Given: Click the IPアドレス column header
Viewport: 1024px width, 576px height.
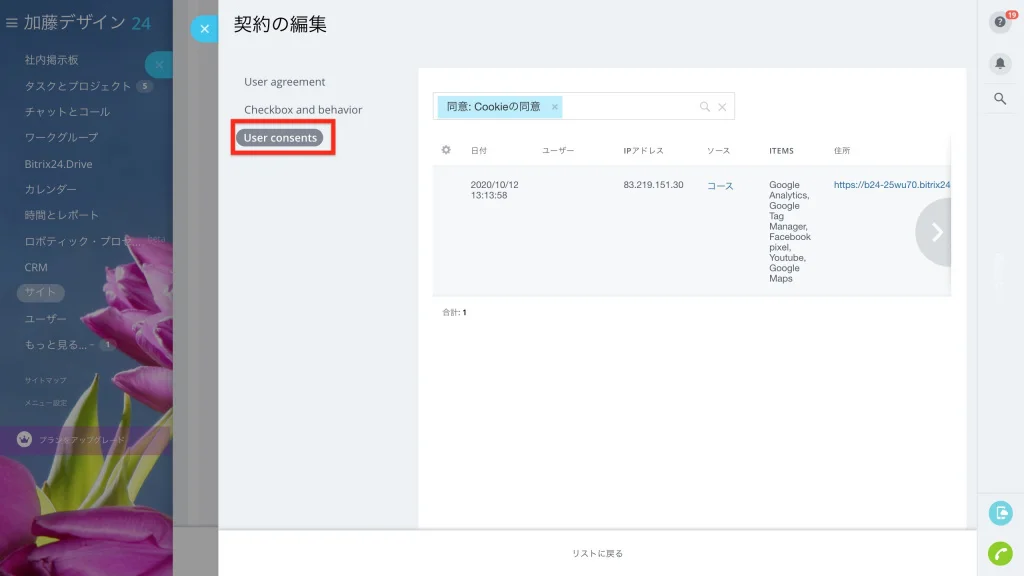Looking at the screenshot, I should pyautogui.click(x=643, y=151).
